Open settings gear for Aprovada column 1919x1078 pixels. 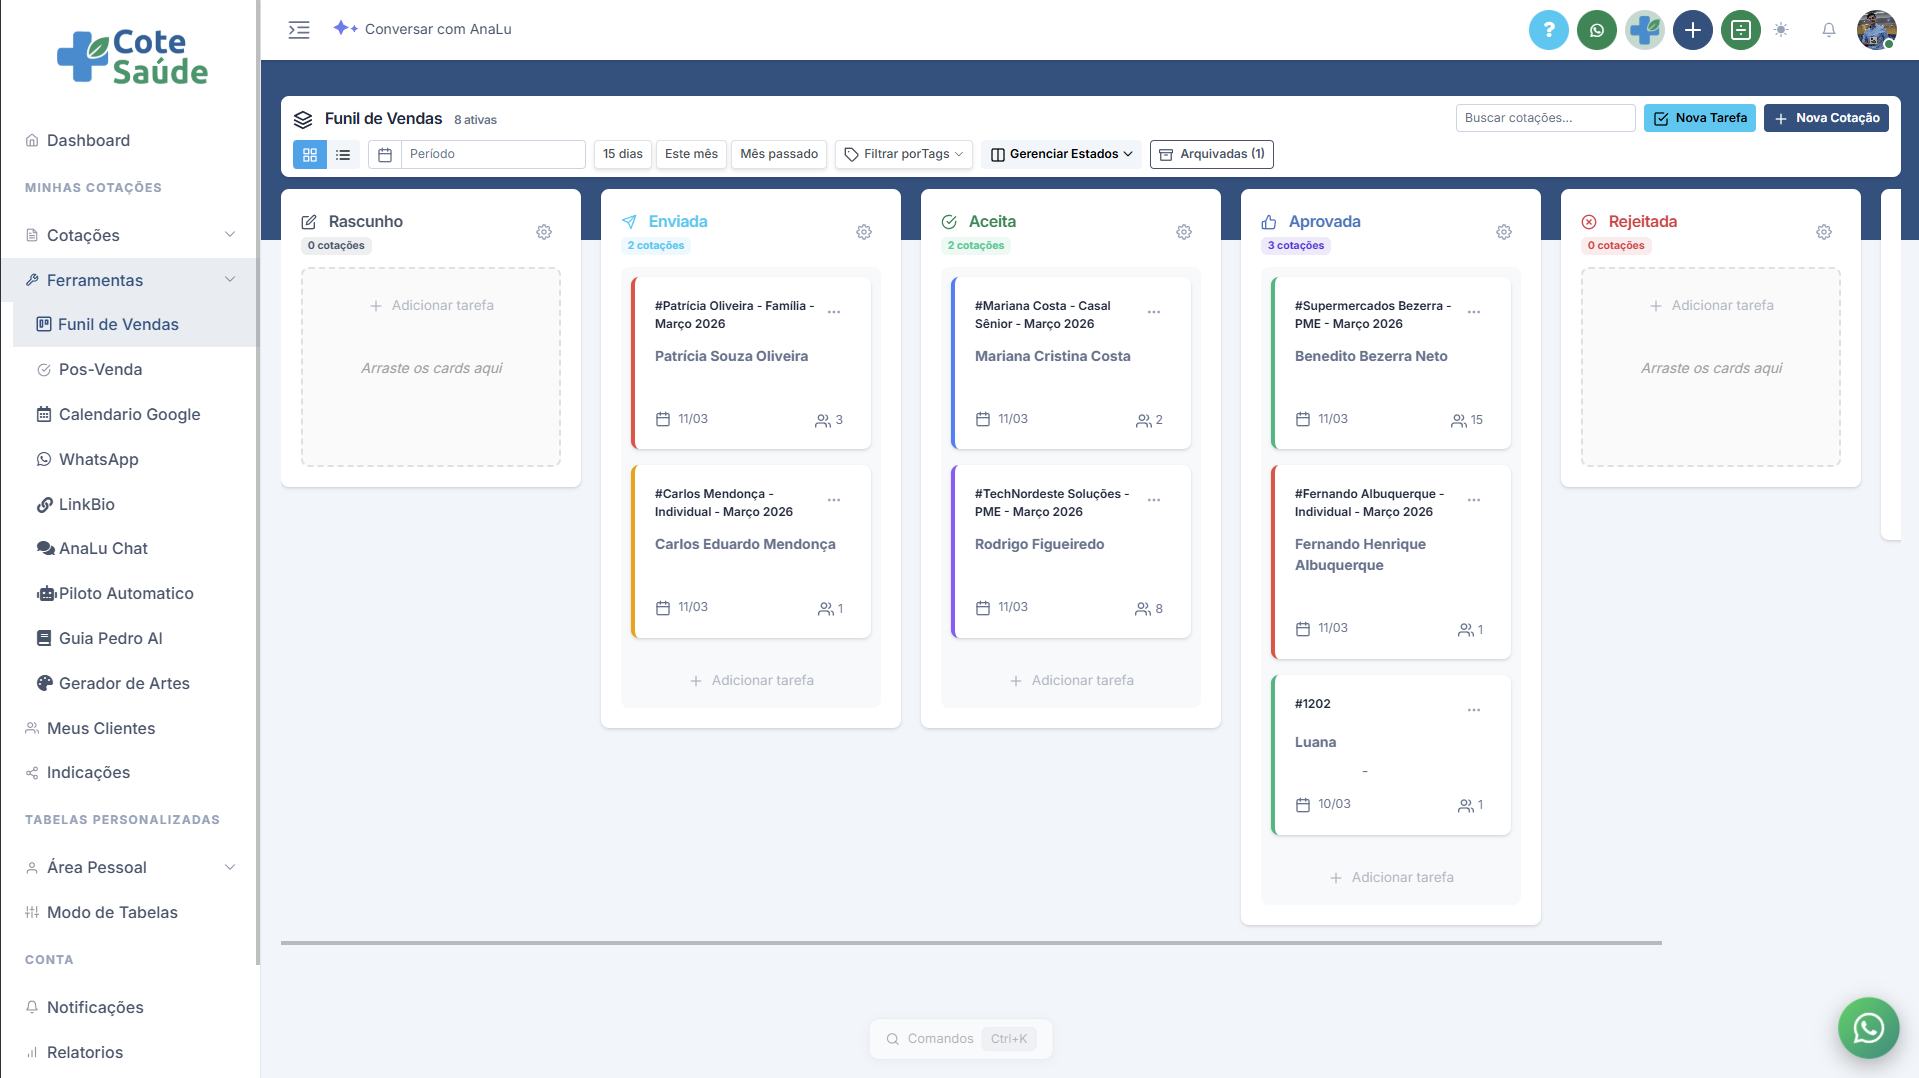click(x=1503, y=232)
